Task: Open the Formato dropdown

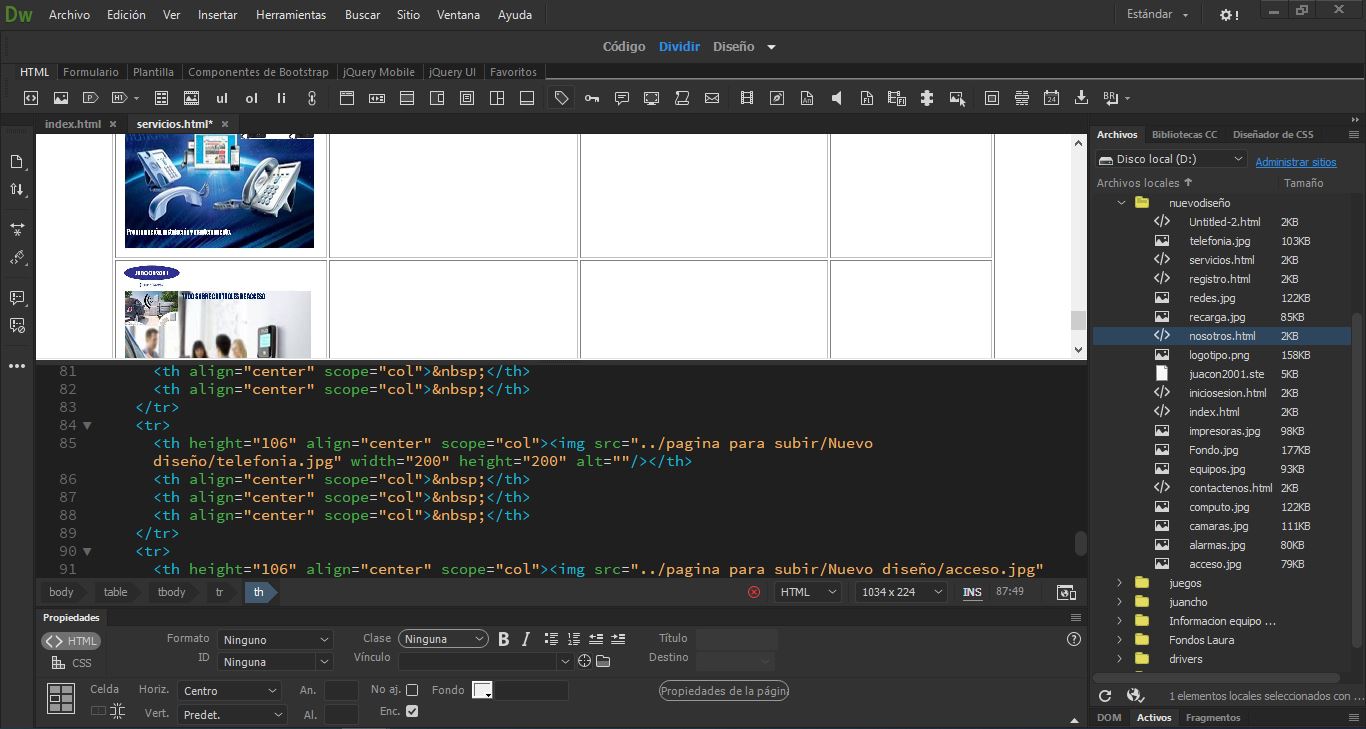Action: click(x=276, y=639)
